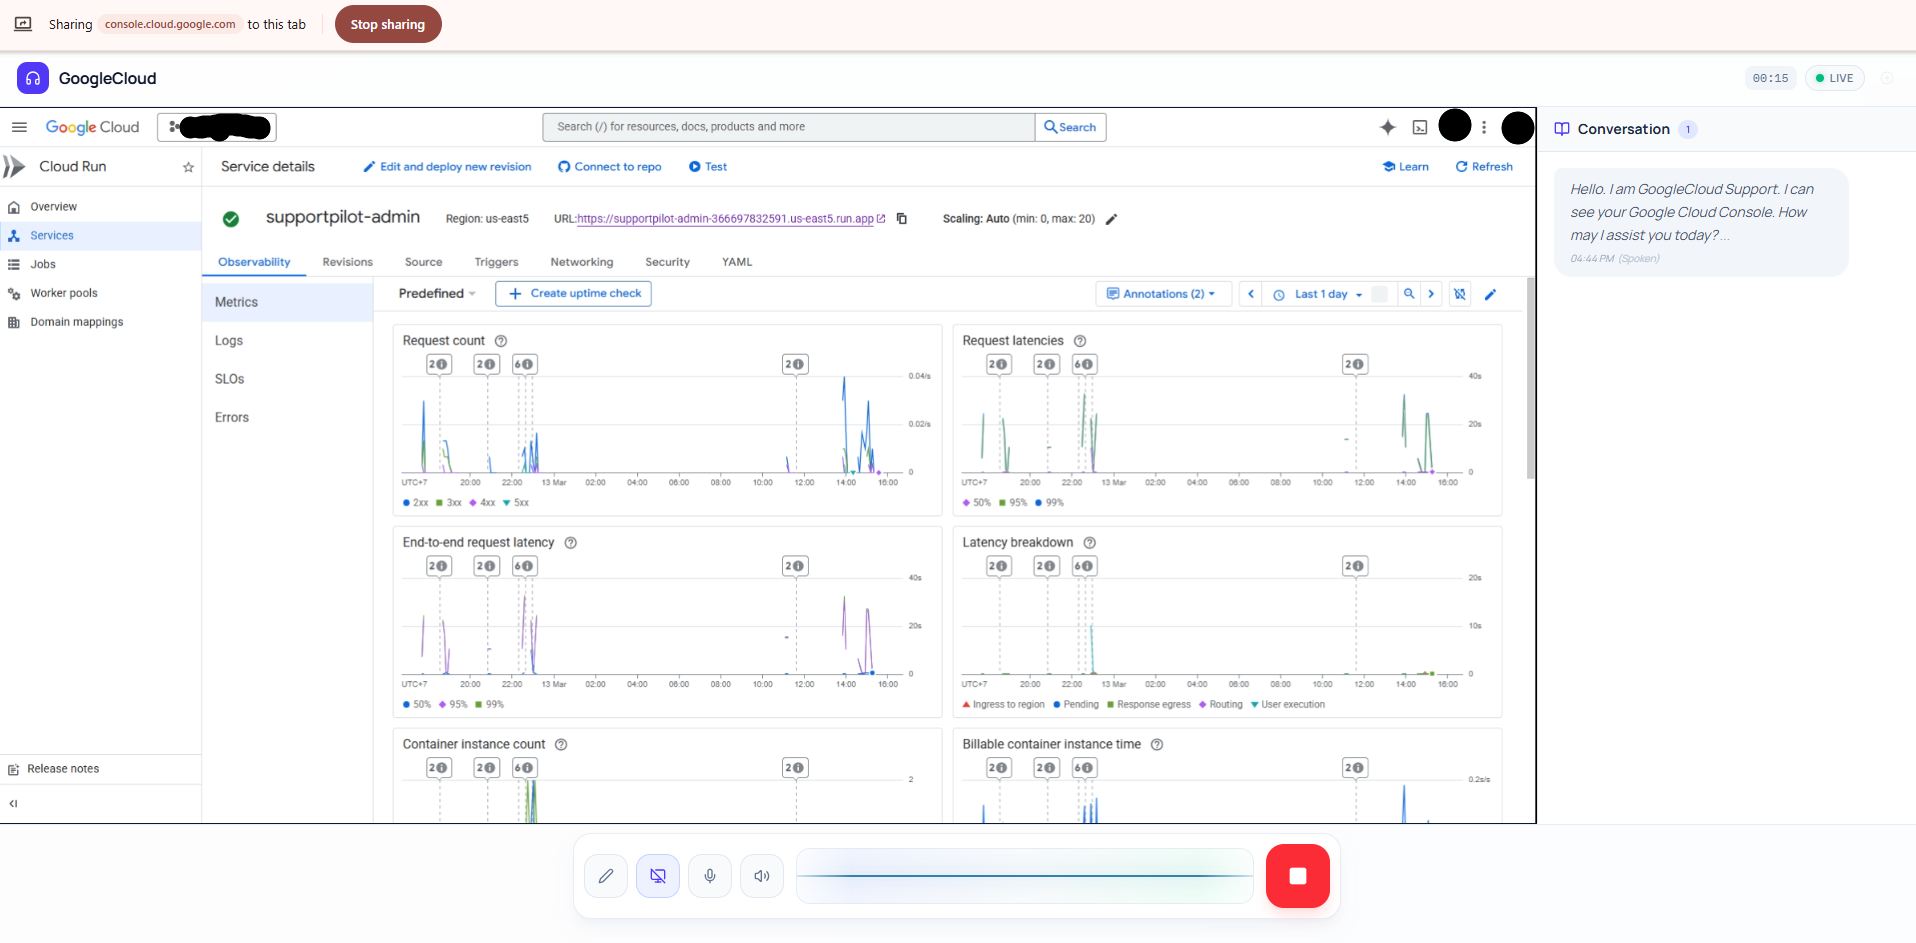Edit the scaling settings pencil icon
The image size is (1916, 943).
point(1111,219)
